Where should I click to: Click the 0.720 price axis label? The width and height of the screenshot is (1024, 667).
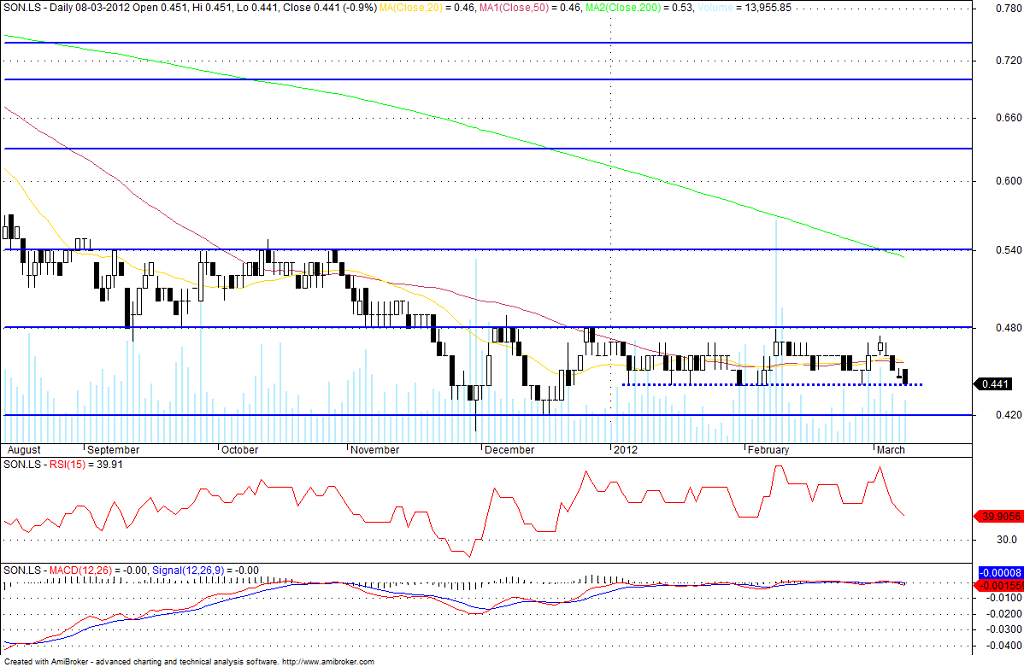point(1009,60)
